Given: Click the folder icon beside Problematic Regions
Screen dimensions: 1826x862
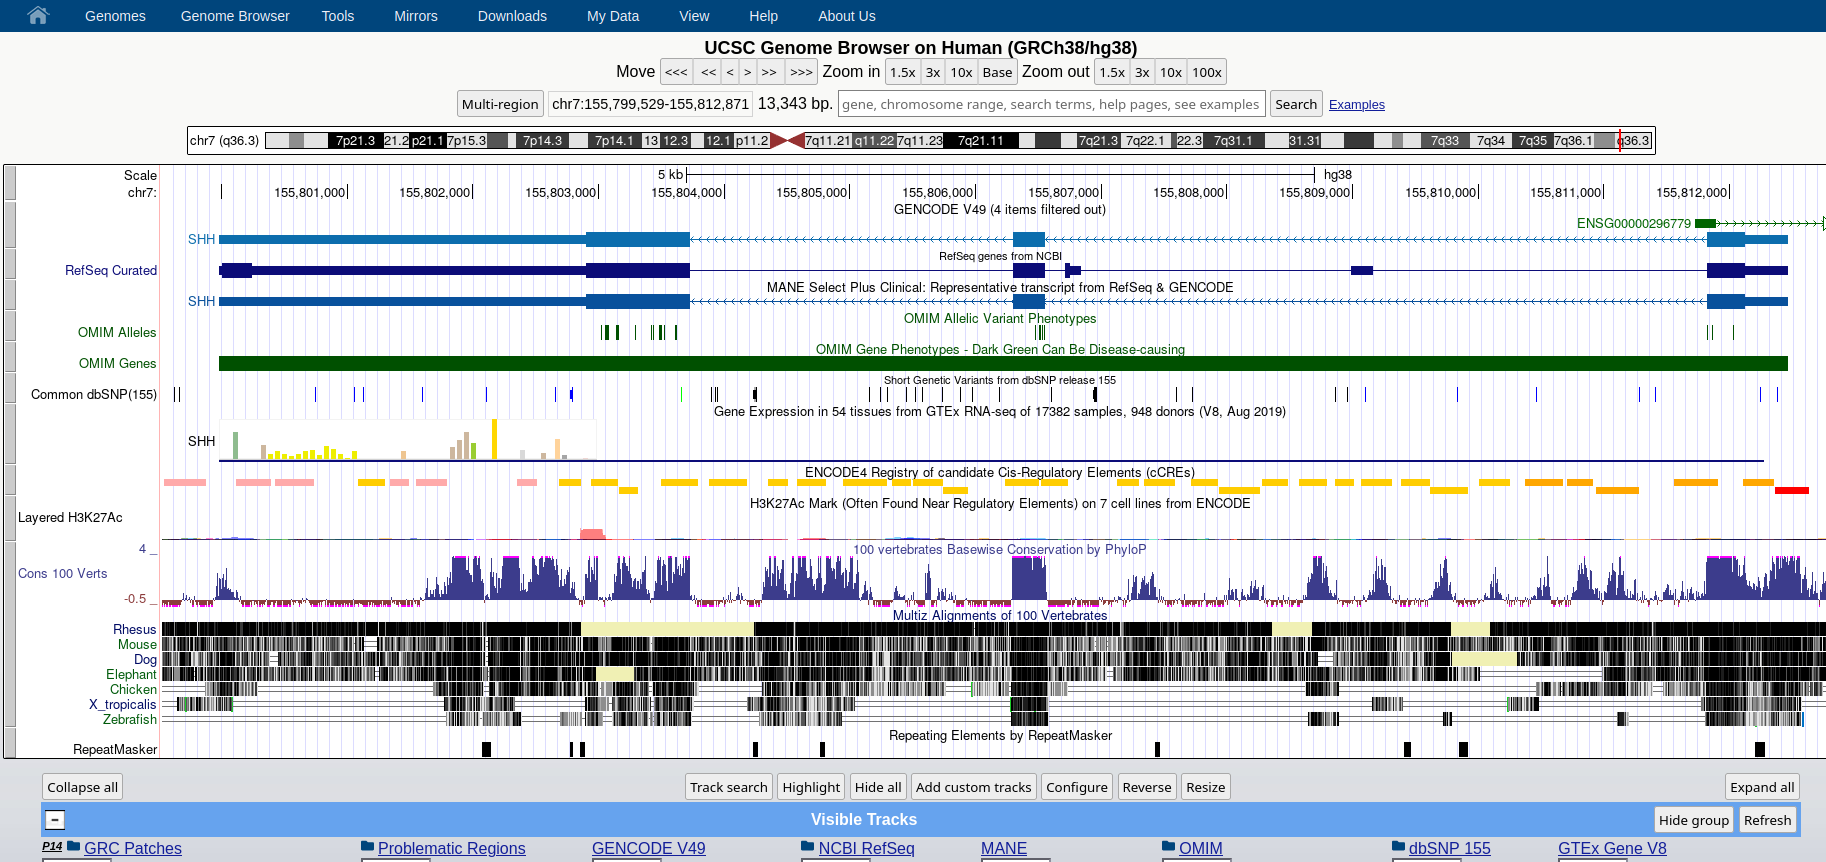Looking at the screenshot, I should click(x=367, y=846).
